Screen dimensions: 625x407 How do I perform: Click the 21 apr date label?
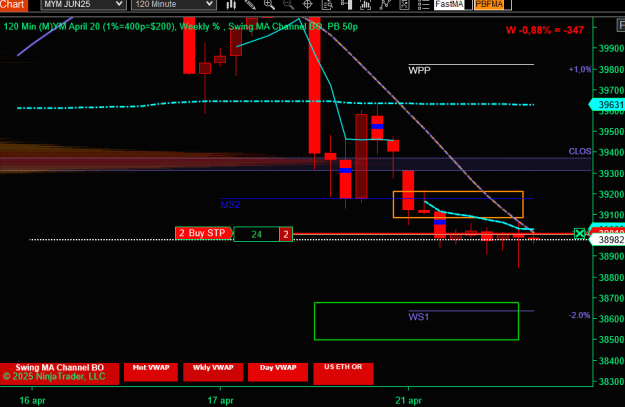coord(408,400)
